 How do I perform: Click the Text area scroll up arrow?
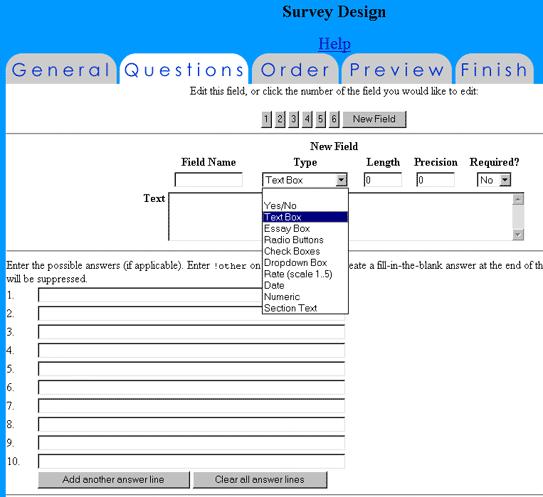click(518, 199)
